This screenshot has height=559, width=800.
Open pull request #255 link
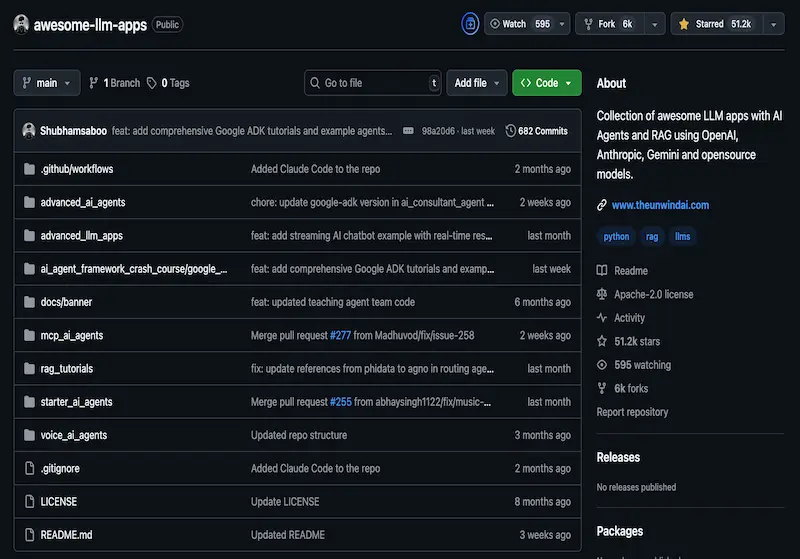point(341,402)
